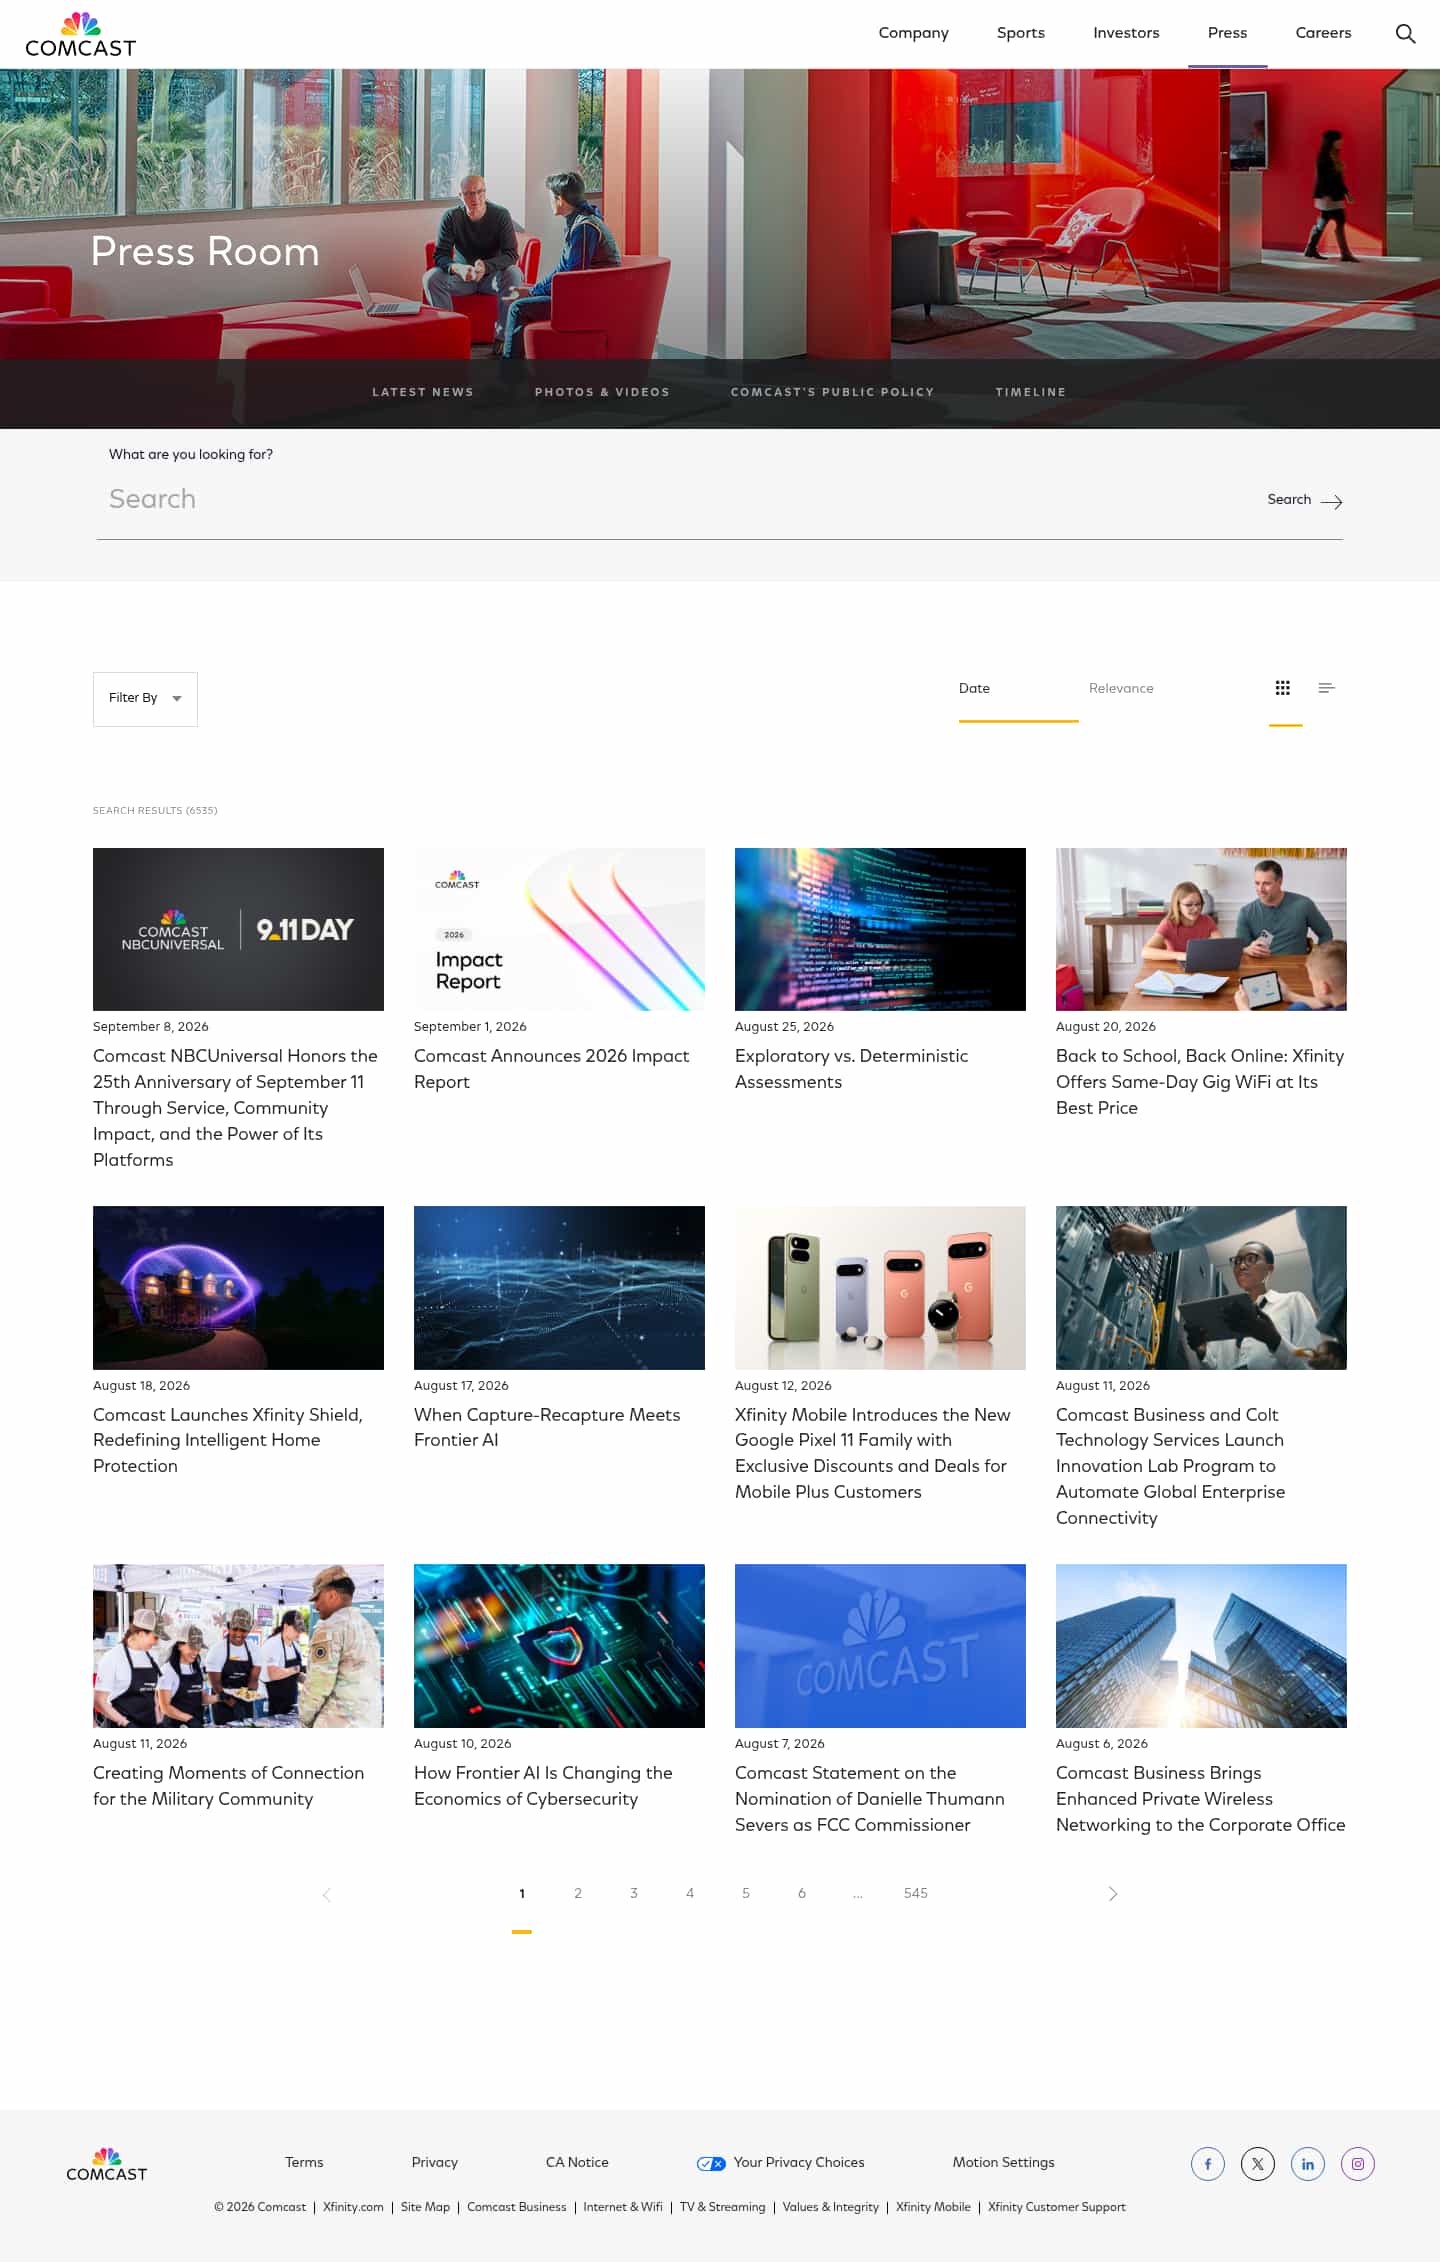The height and width of the screenshot is (2262, 1440).
Task: Open Comcast Business and Colt Technology article
Action: coord(1170,1466)
